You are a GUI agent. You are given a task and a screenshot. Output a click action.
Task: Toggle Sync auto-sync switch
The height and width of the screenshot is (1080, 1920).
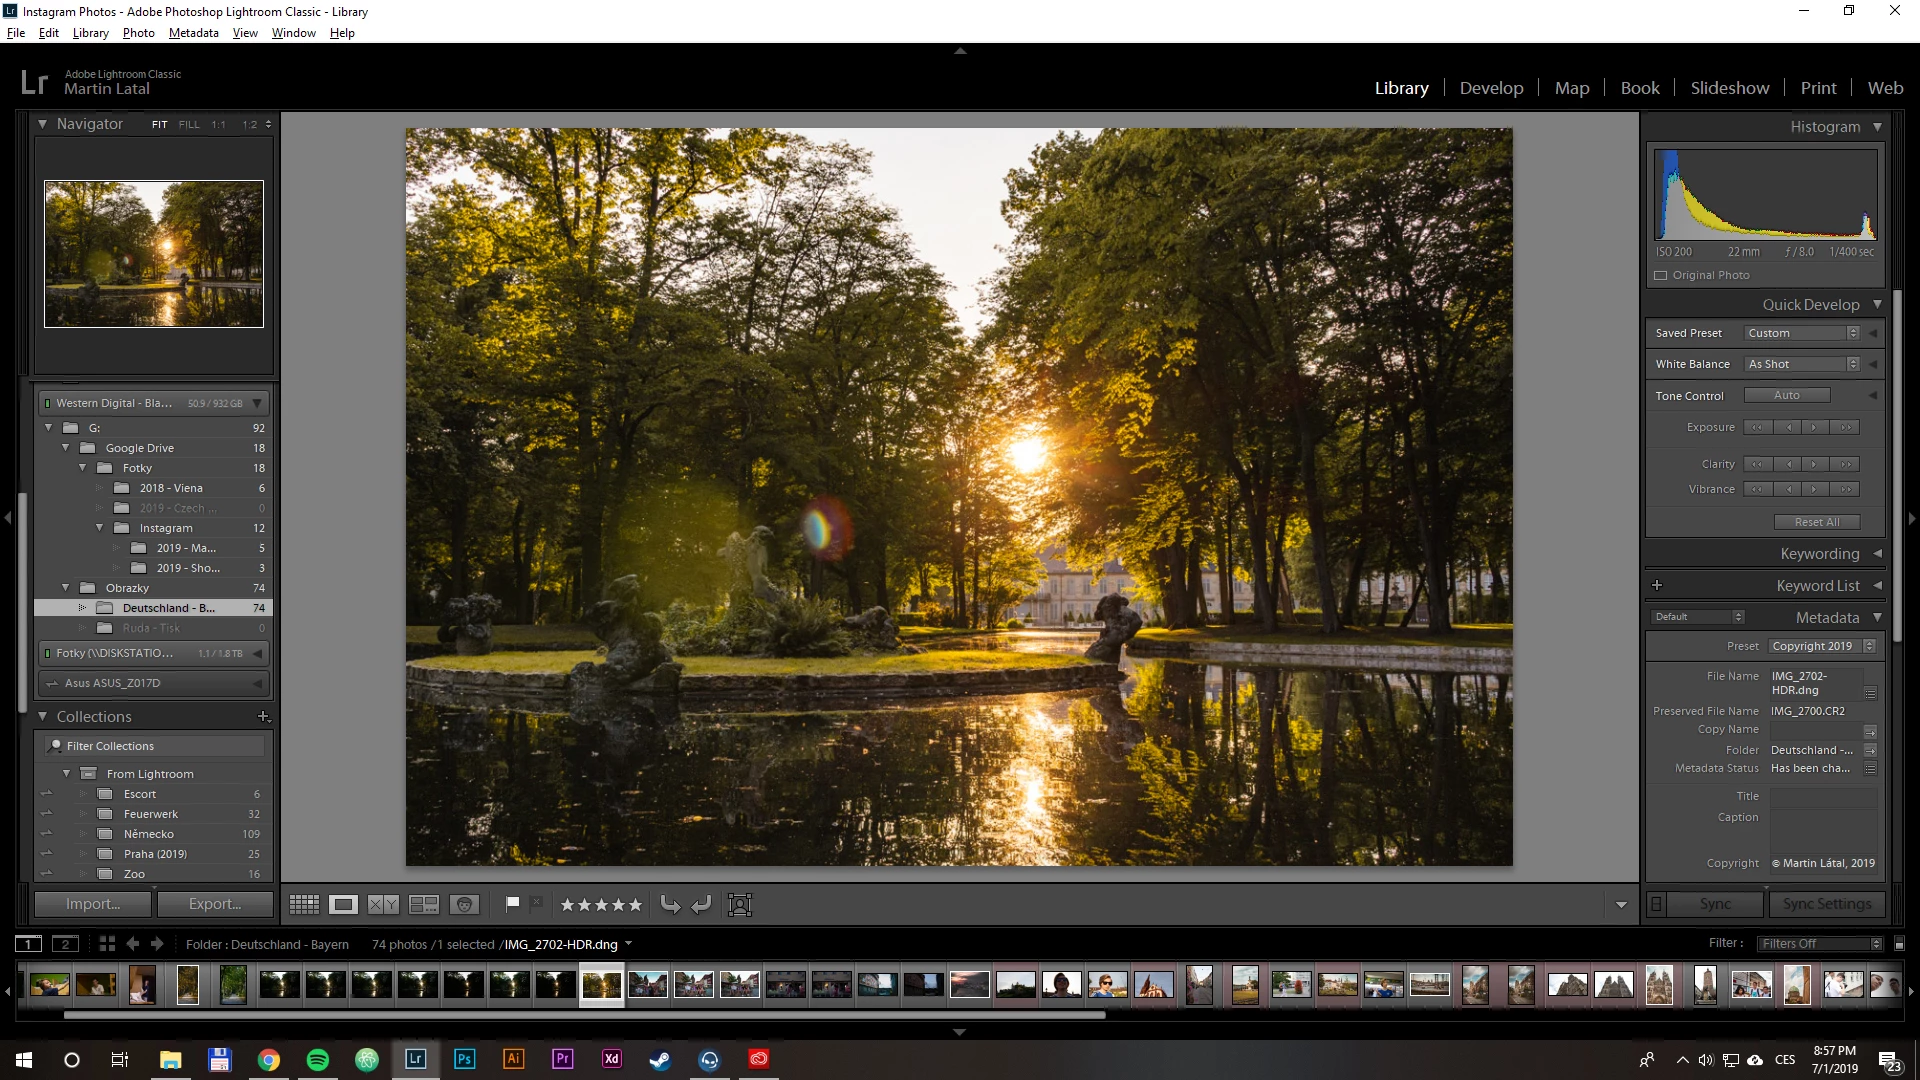point(1656,904)
